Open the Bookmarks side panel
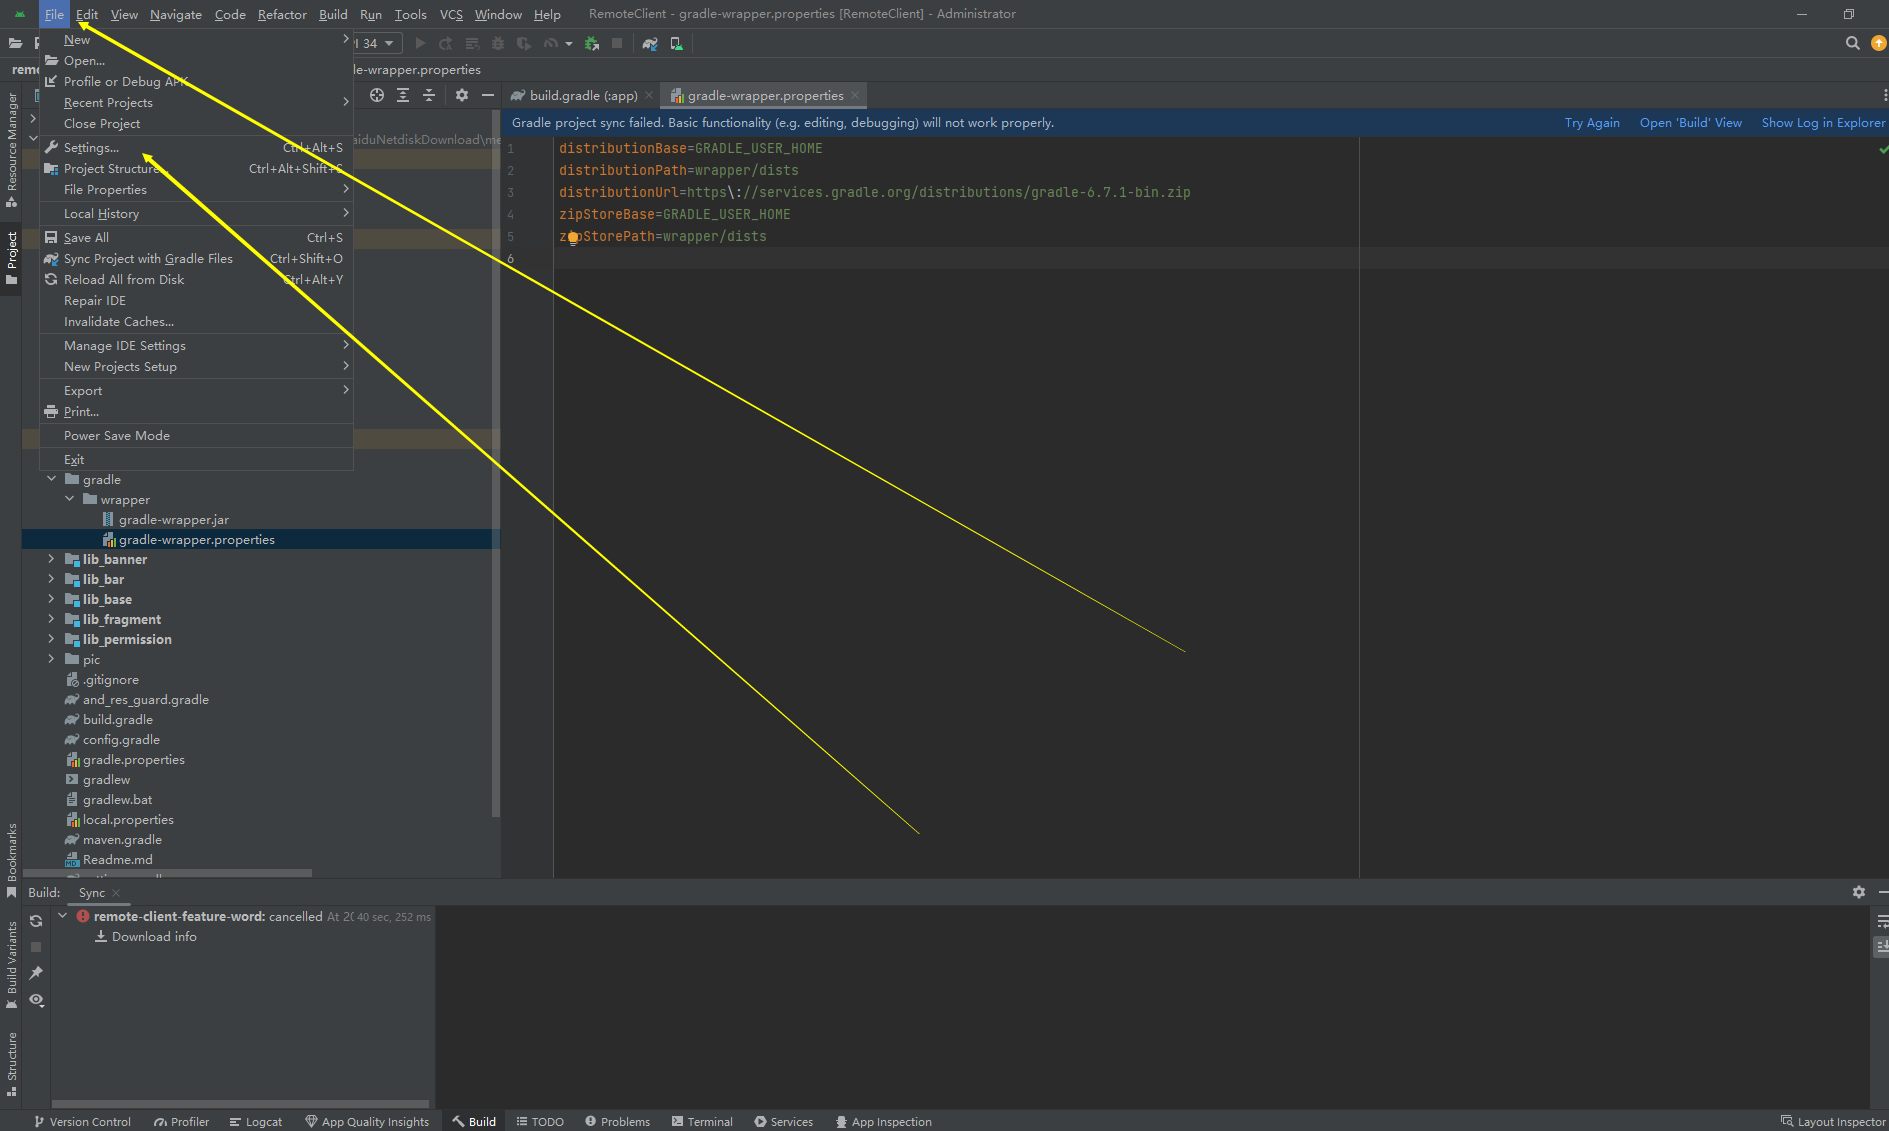The image size is (1889, 1131). point(11,859)
